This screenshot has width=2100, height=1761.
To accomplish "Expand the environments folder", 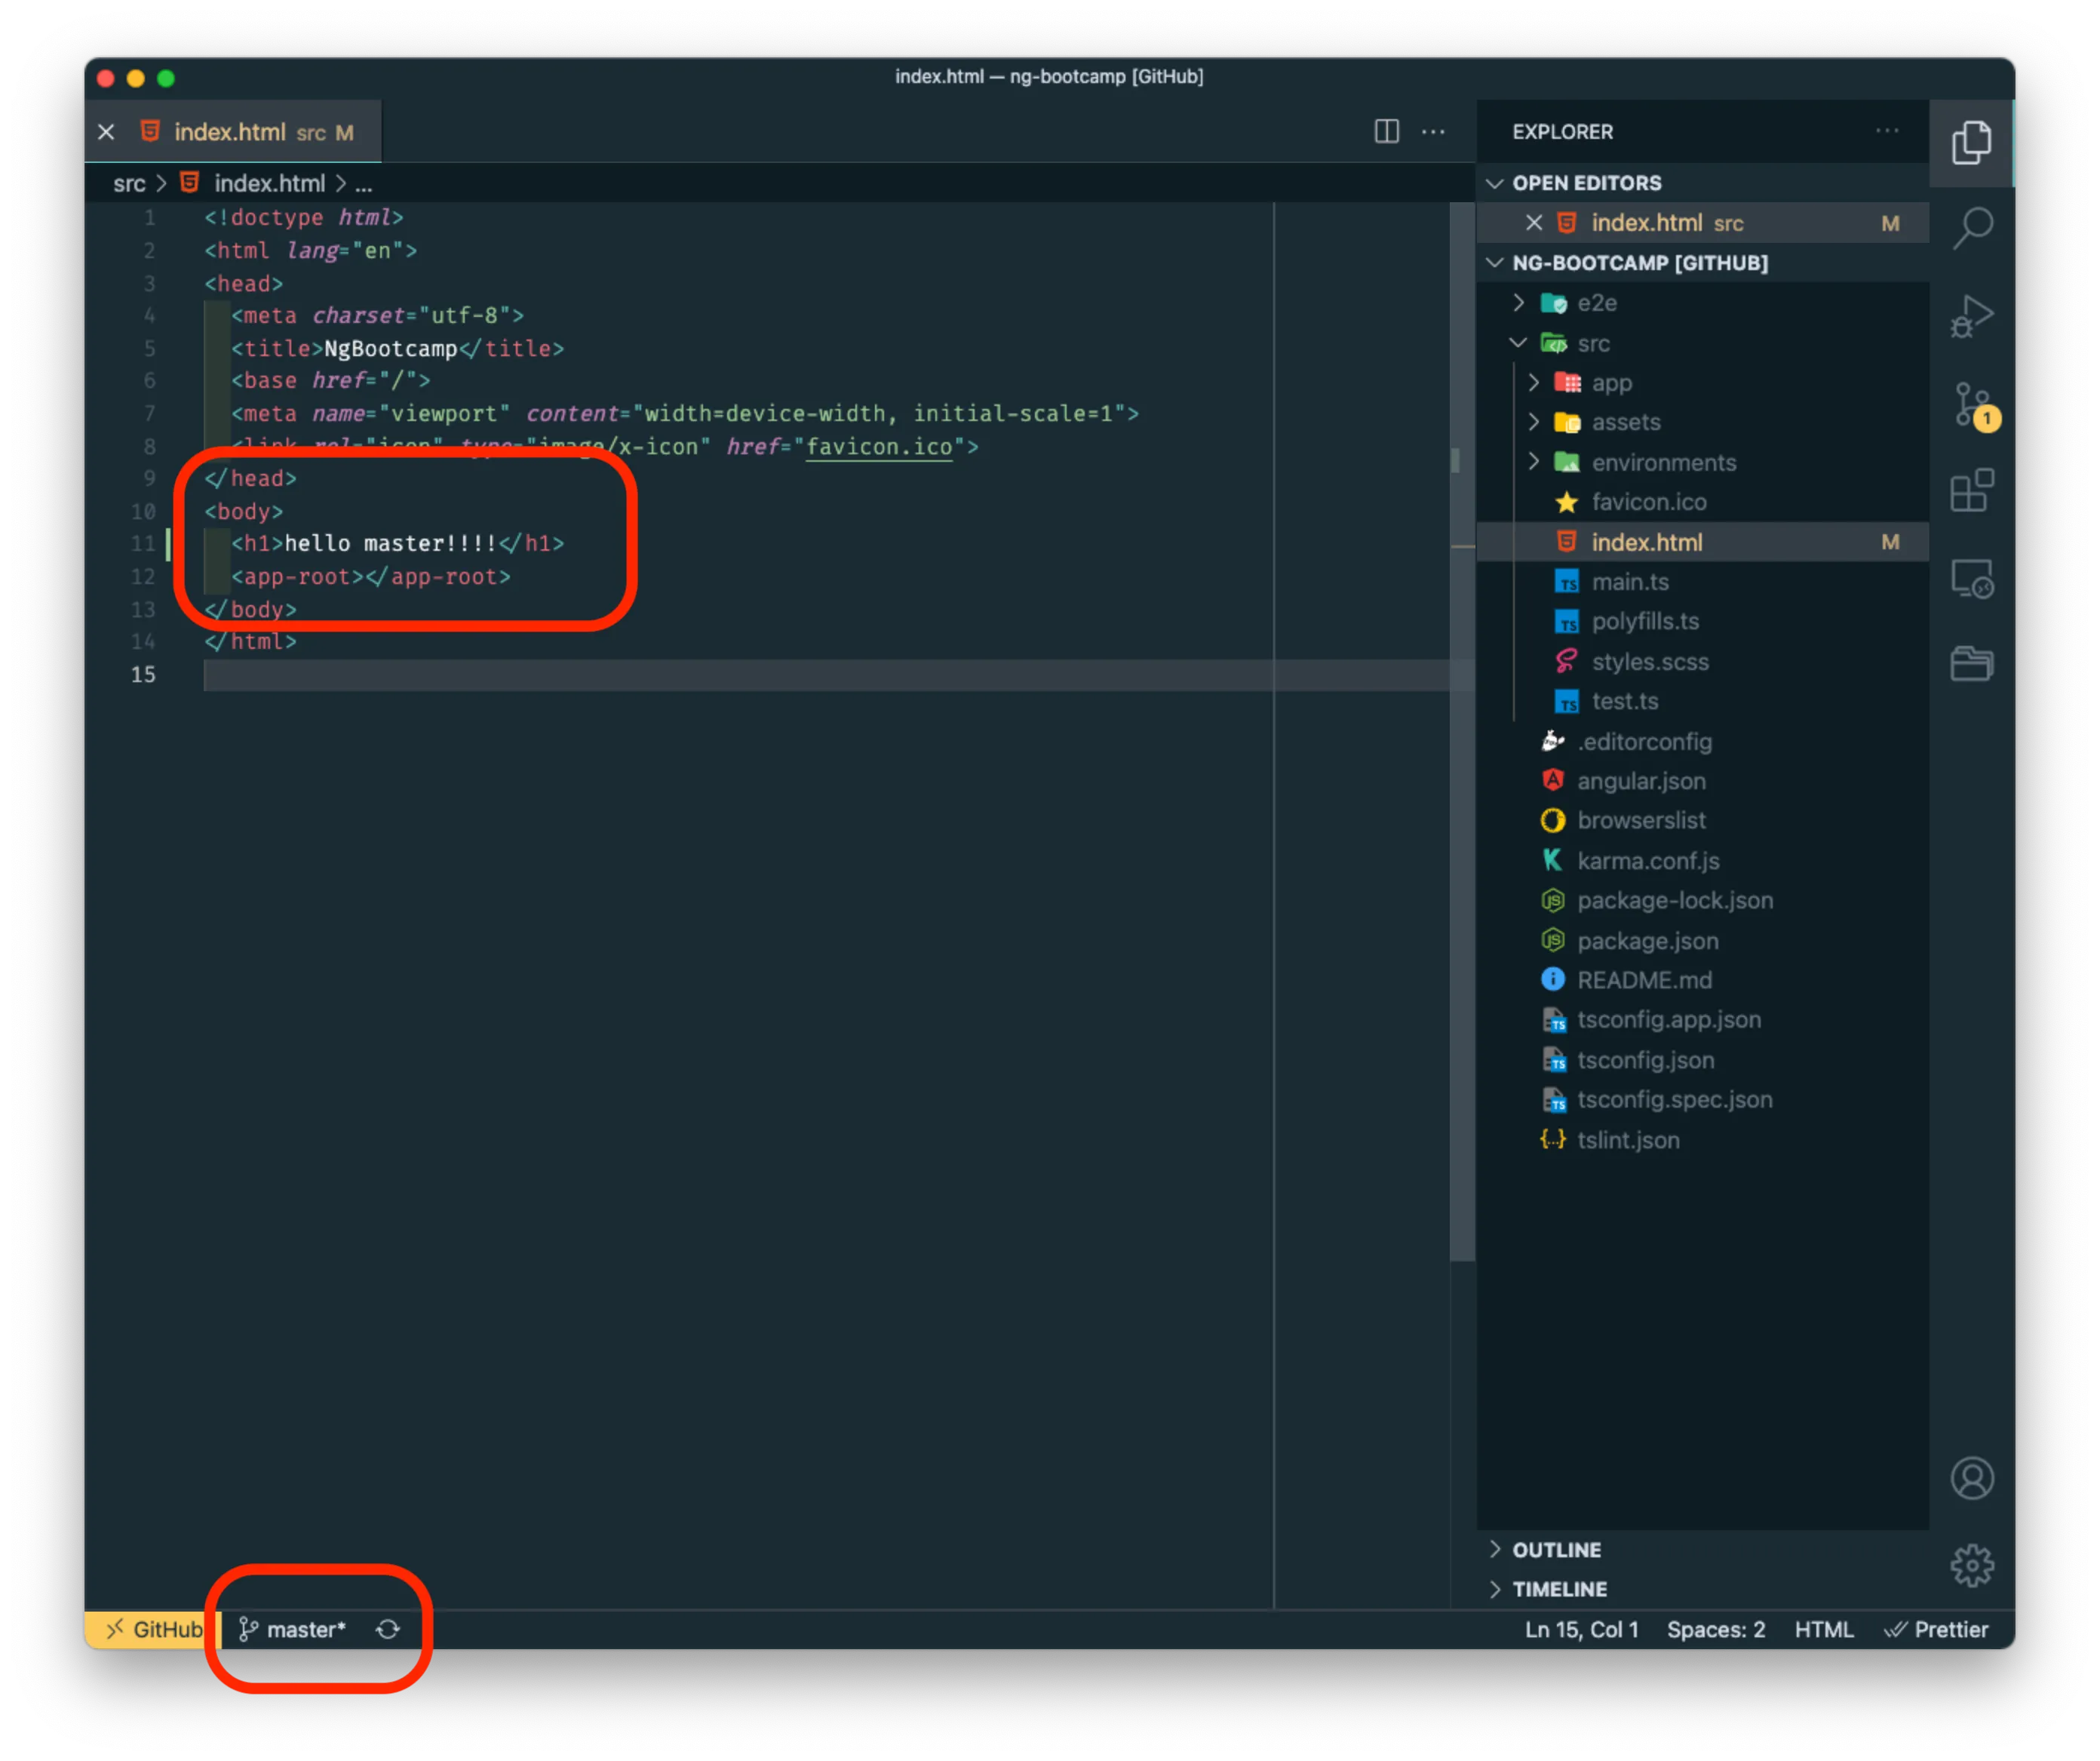I will (1702, 462).
